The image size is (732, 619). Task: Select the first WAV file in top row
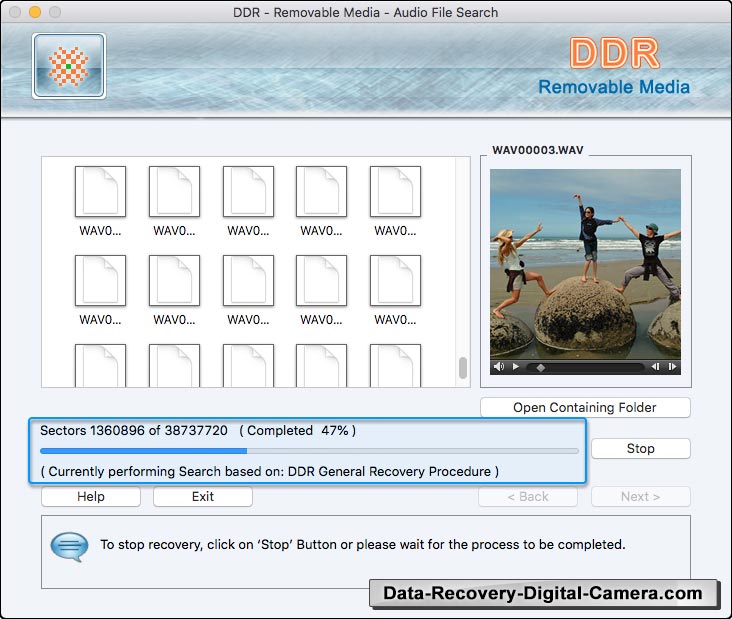click(100, 201)
